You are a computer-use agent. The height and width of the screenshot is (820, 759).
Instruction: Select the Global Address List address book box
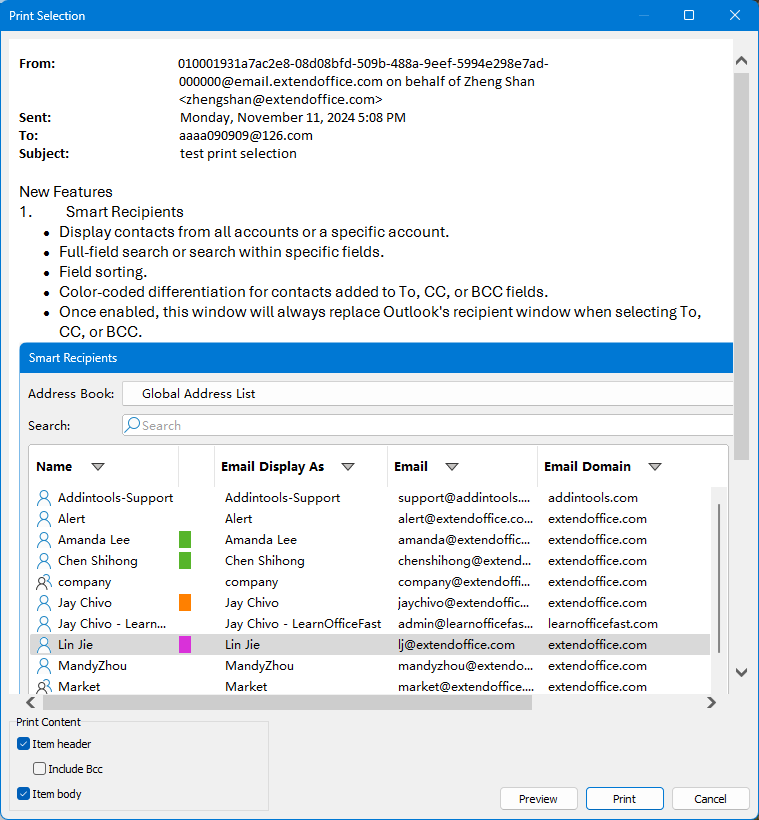[428, 394]
